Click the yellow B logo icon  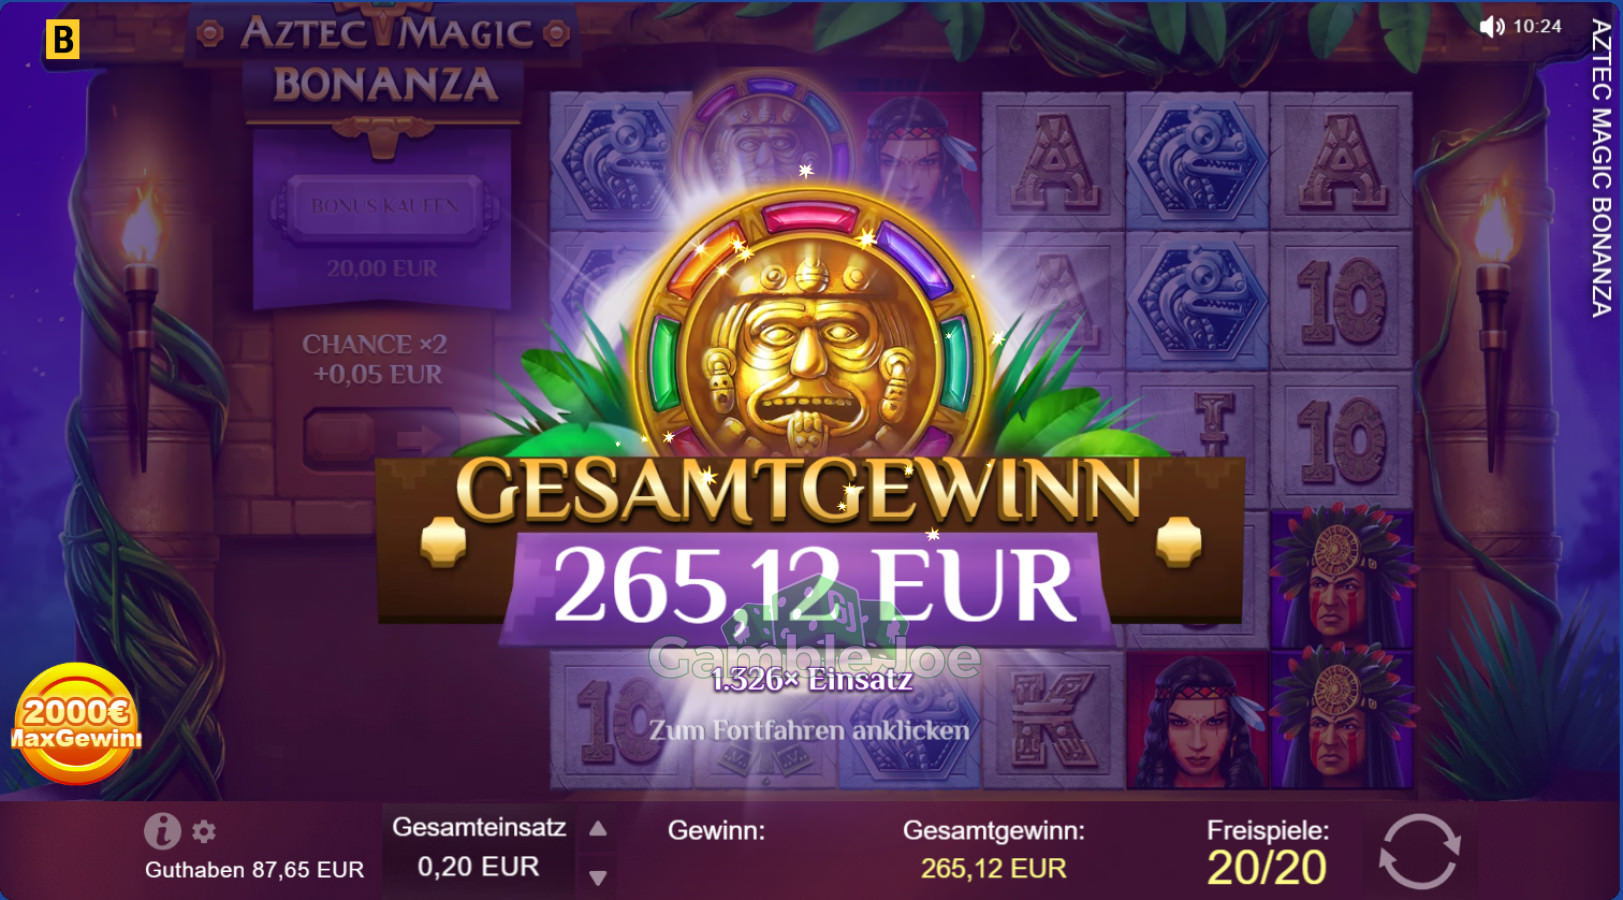[x=62, y=40]
